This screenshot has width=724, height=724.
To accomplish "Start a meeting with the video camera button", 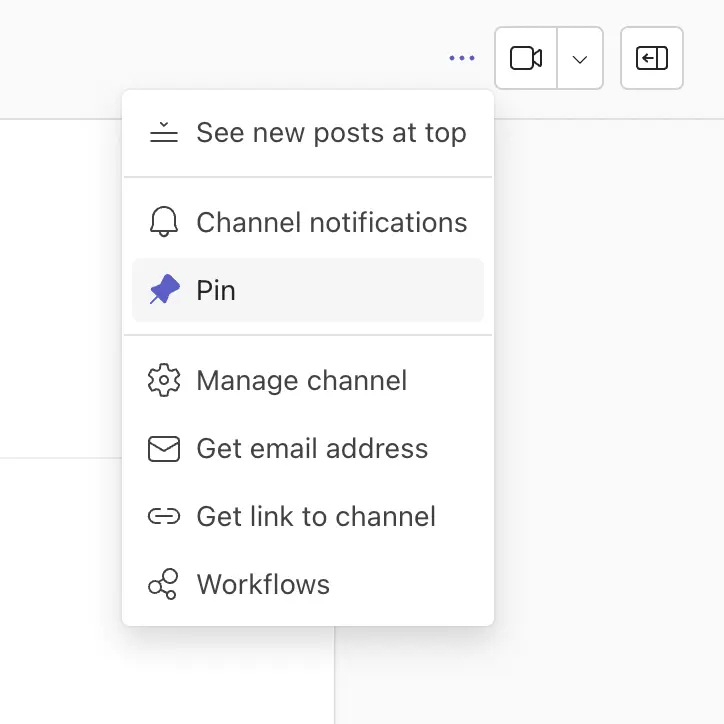I will (526, 59).
